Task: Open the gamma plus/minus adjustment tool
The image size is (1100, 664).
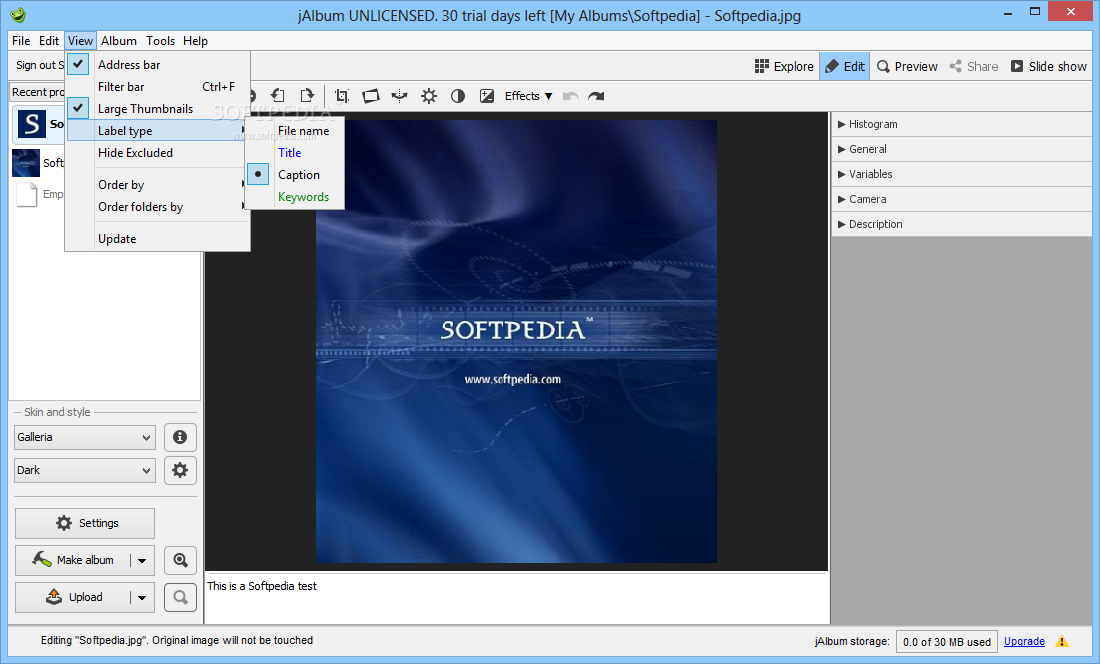Action: point(487,96)
